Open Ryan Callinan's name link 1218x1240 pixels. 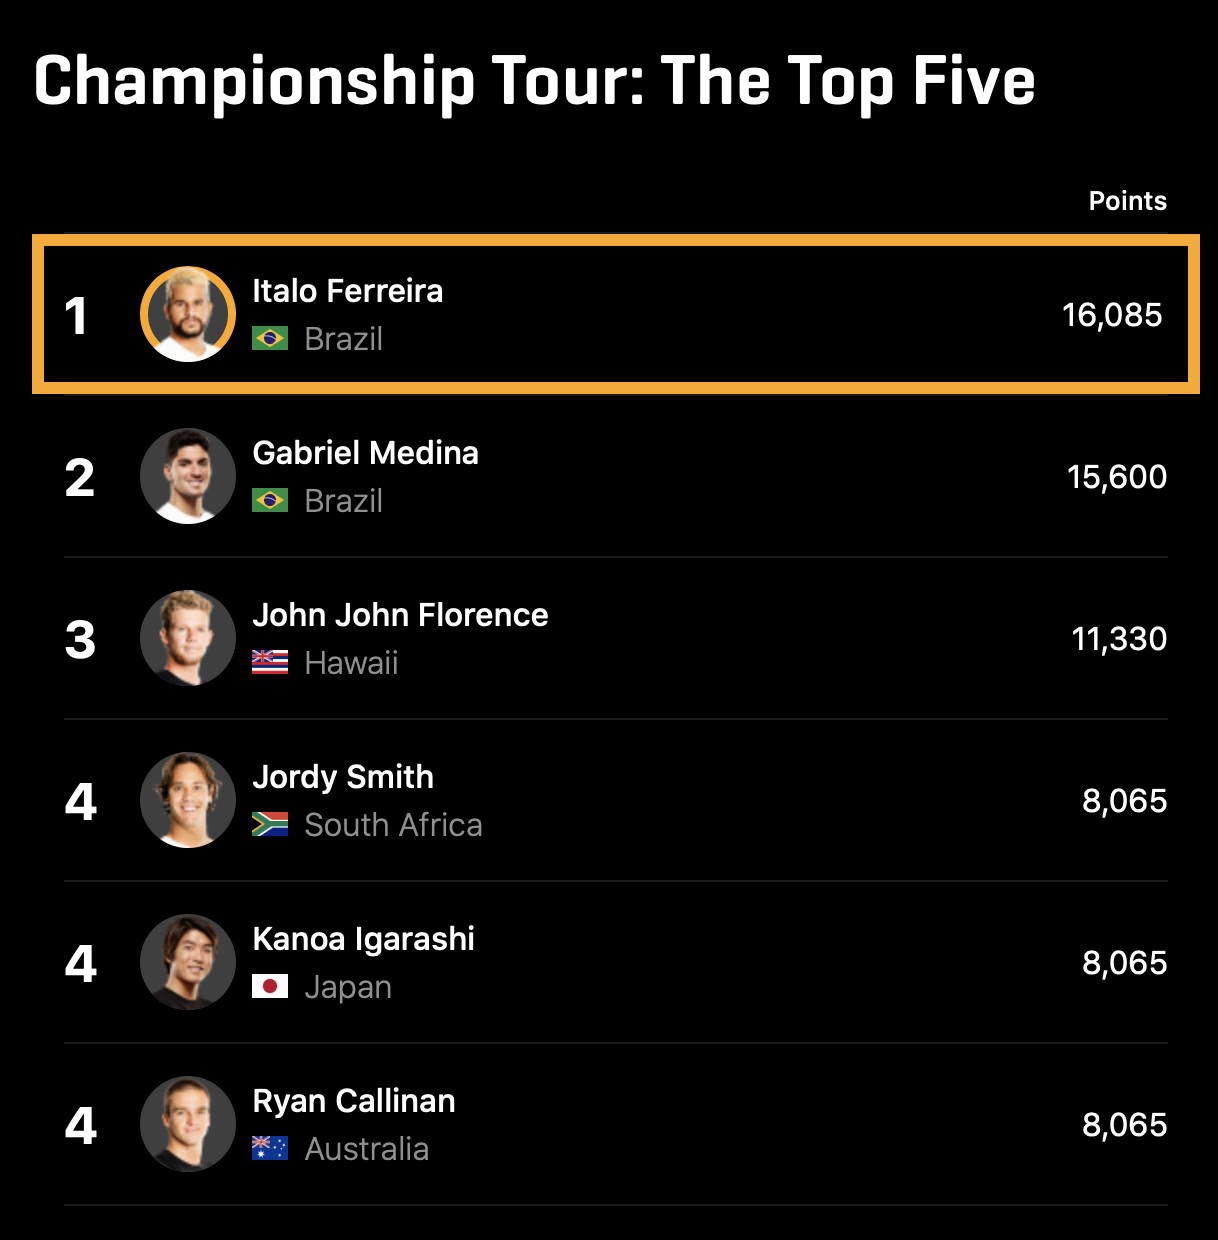(354, 1101)
